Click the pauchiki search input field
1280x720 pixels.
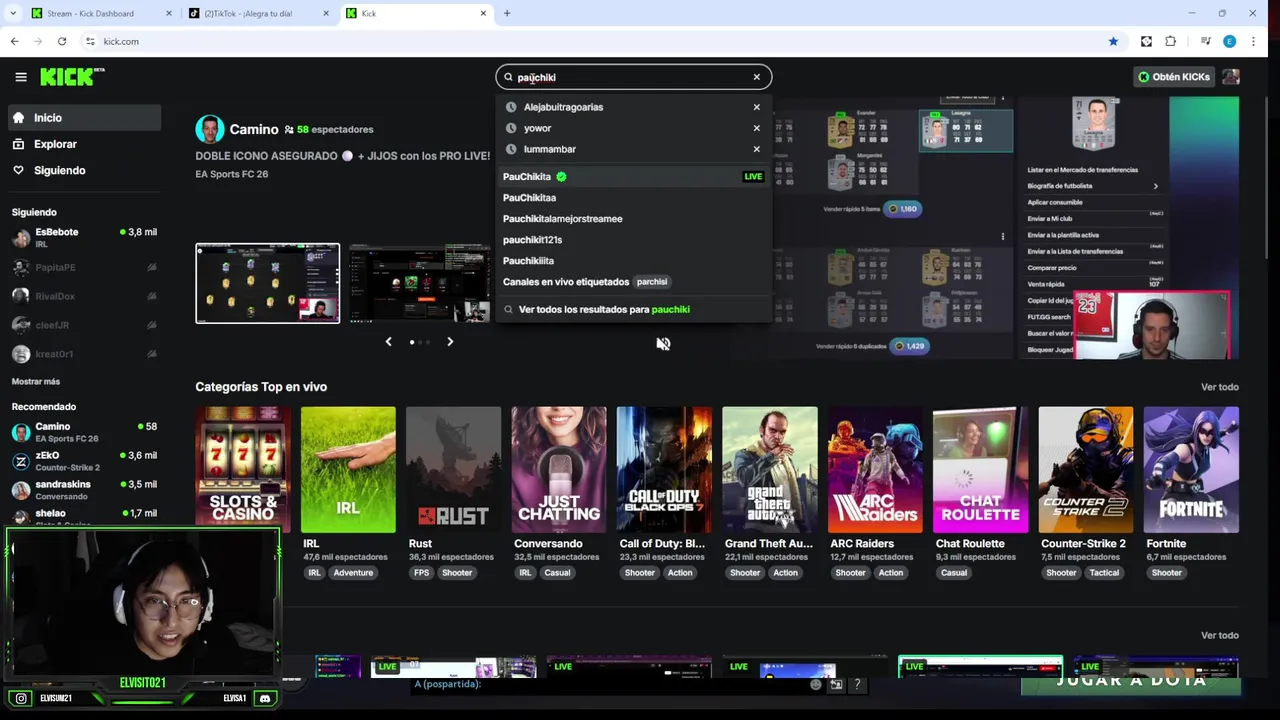tap(632, 77)
